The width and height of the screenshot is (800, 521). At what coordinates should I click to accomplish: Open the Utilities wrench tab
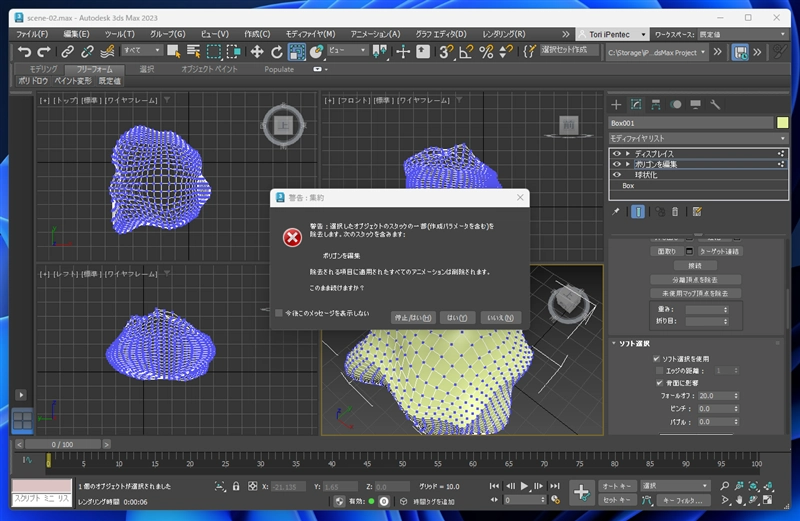(x=715, y=105)
